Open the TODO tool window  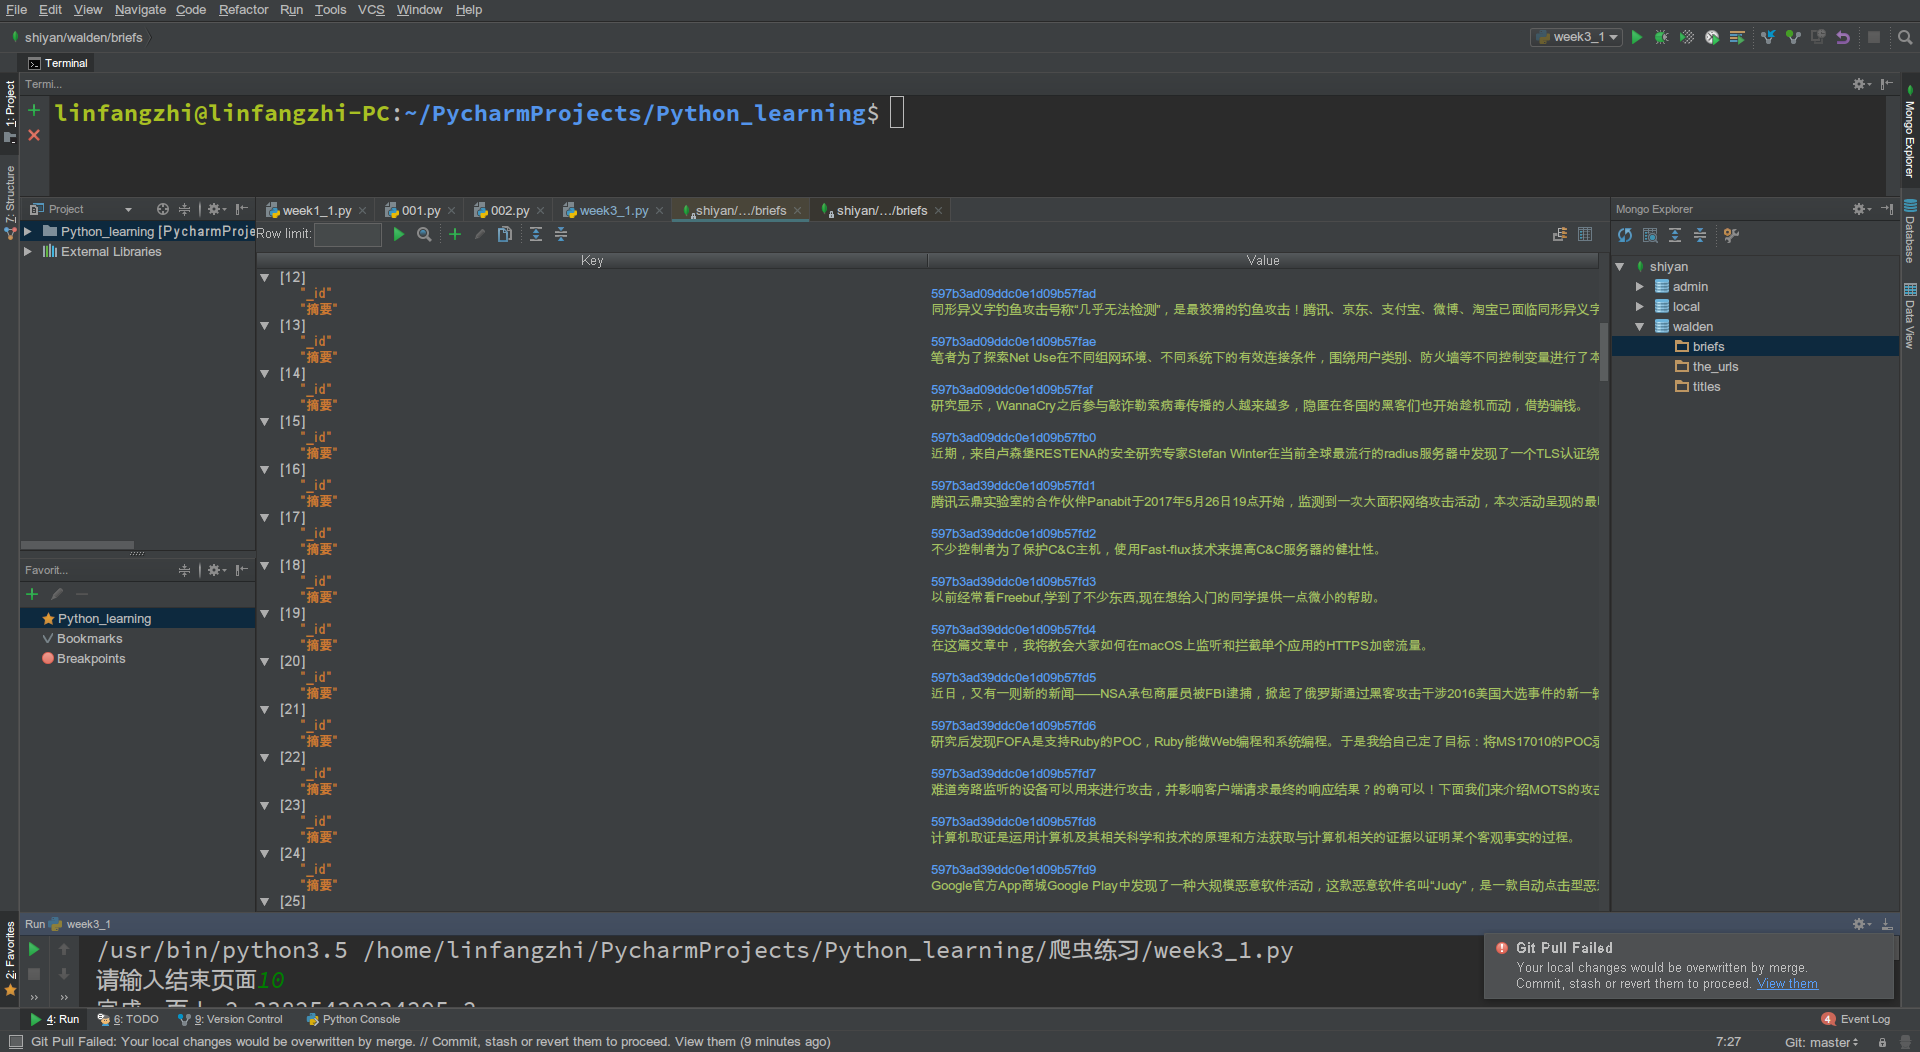tap(128, 1019)
